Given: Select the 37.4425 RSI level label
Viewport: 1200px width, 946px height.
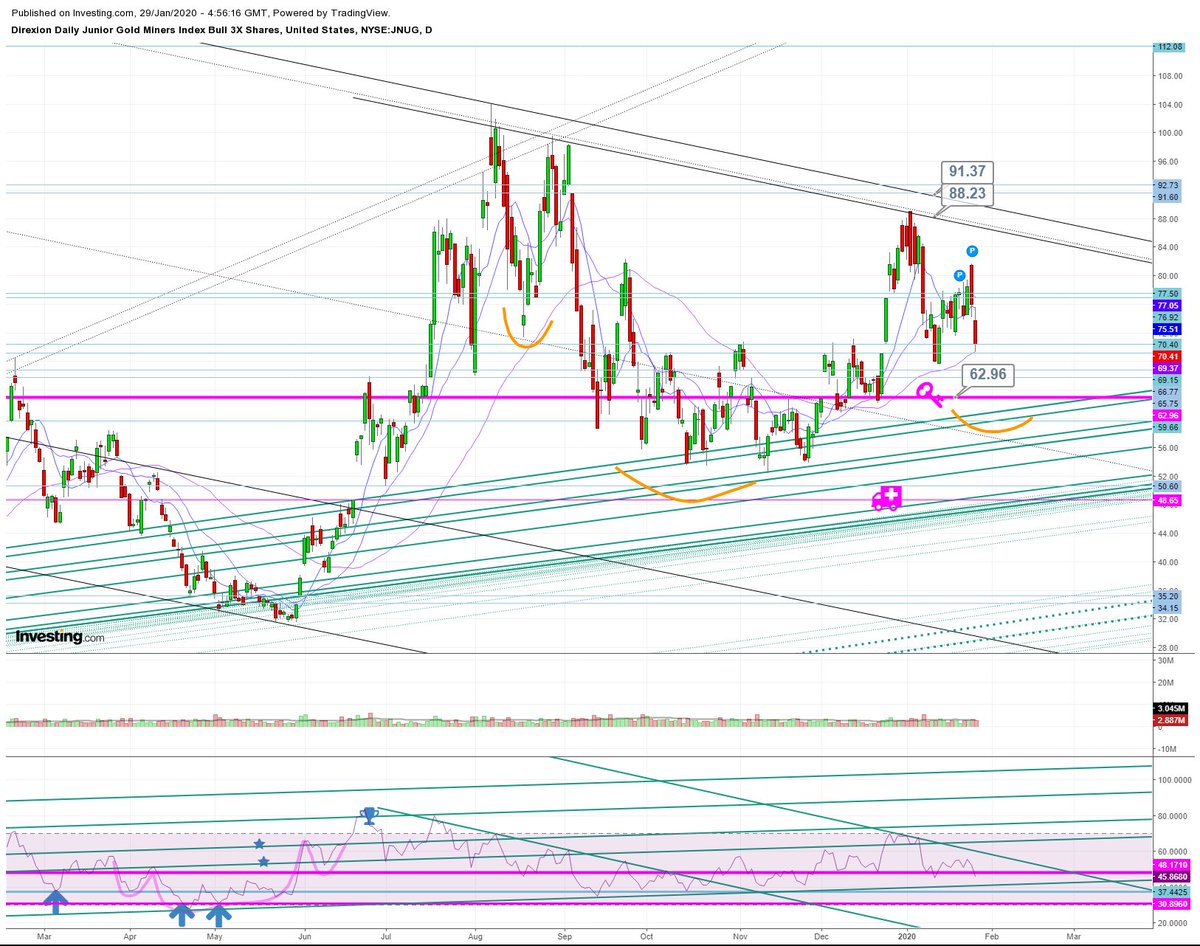Looking at the screenshot, I should [1171, 891].
